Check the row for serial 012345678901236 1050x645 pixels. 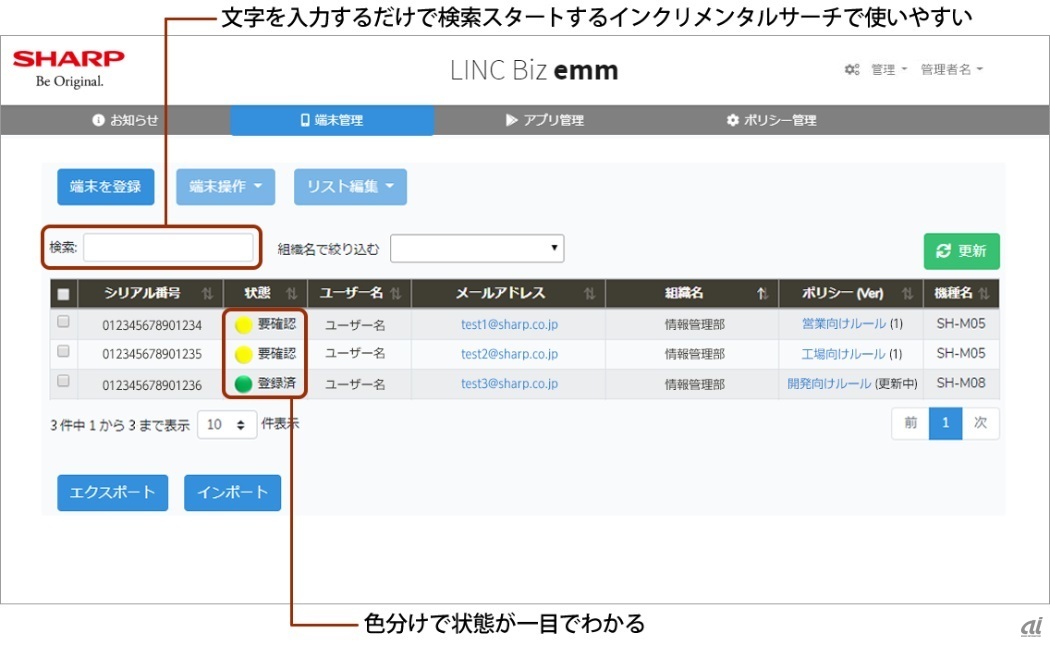[64, 380]
